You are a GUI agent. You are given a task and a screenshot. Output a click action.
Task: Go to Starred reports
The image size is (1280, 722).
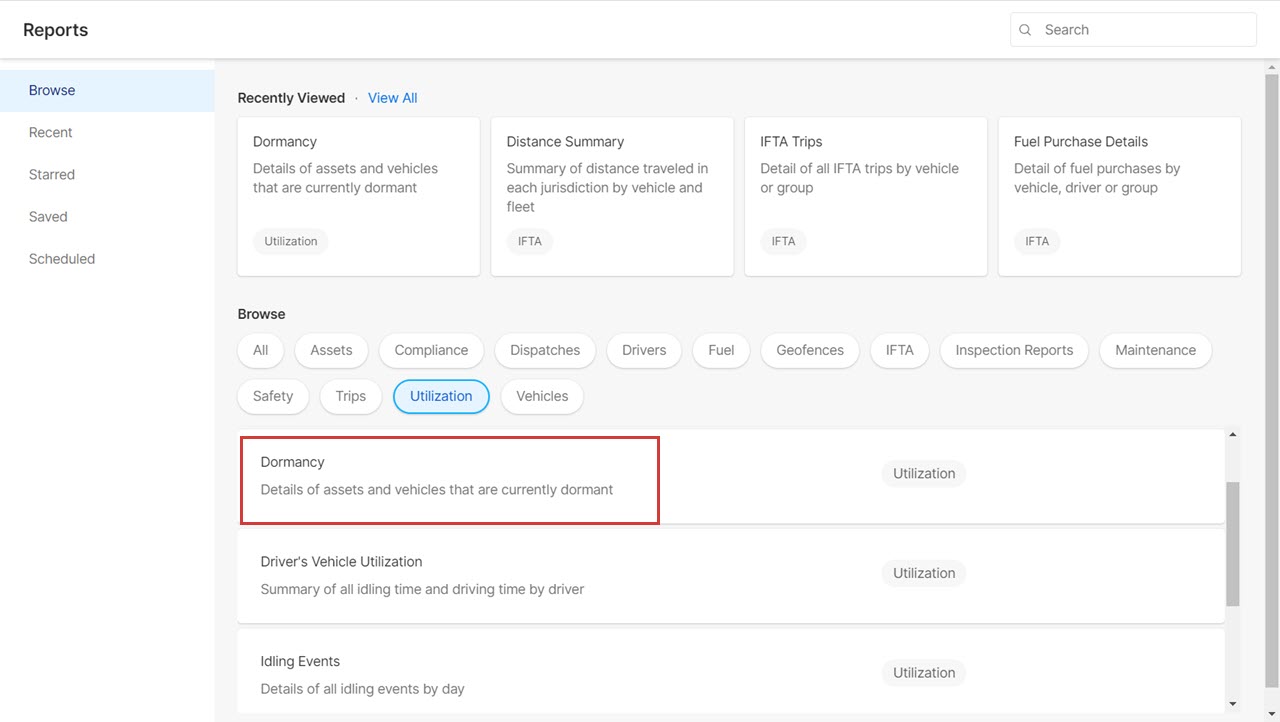[x=107, y=174]
